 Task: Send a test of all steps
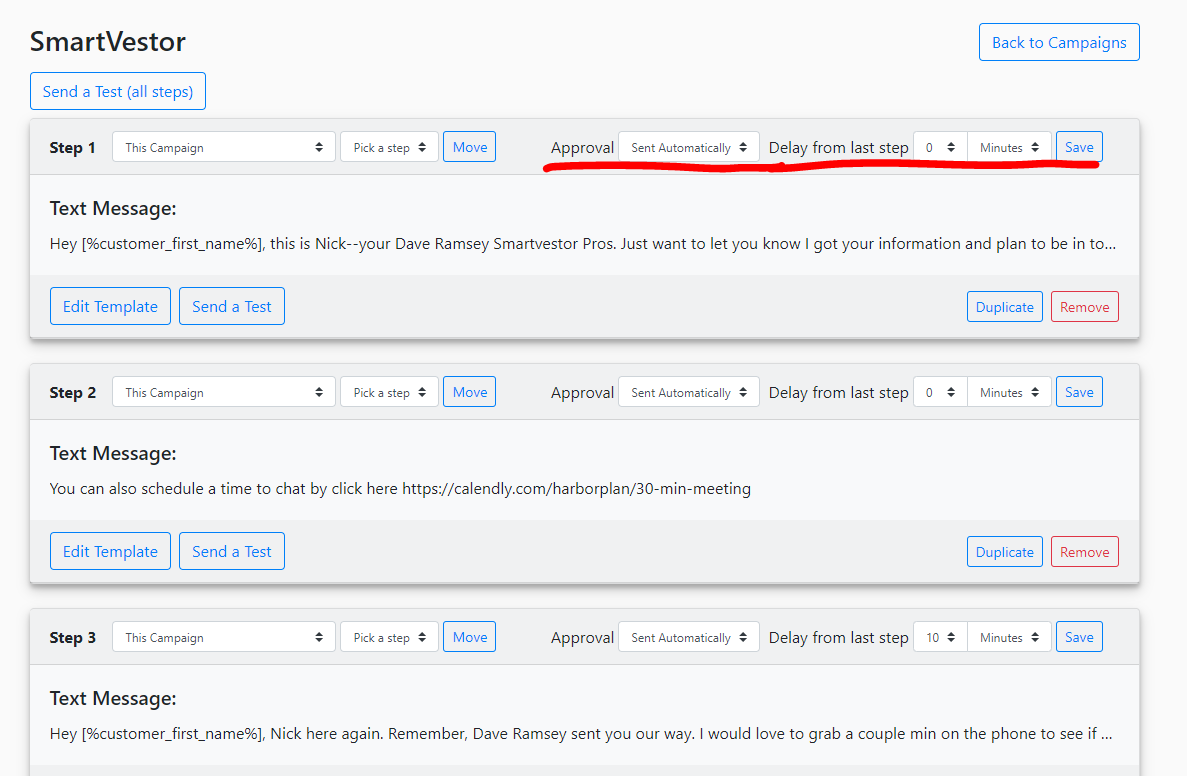pos(117,92)
